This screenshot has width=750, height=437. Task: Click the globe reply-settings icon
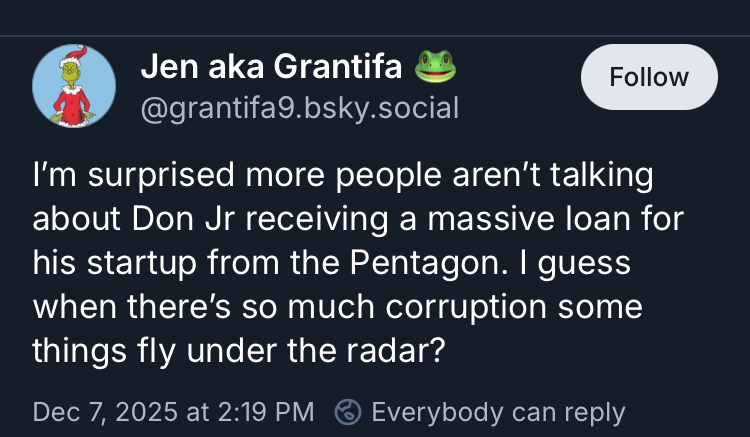pos(348,412)
